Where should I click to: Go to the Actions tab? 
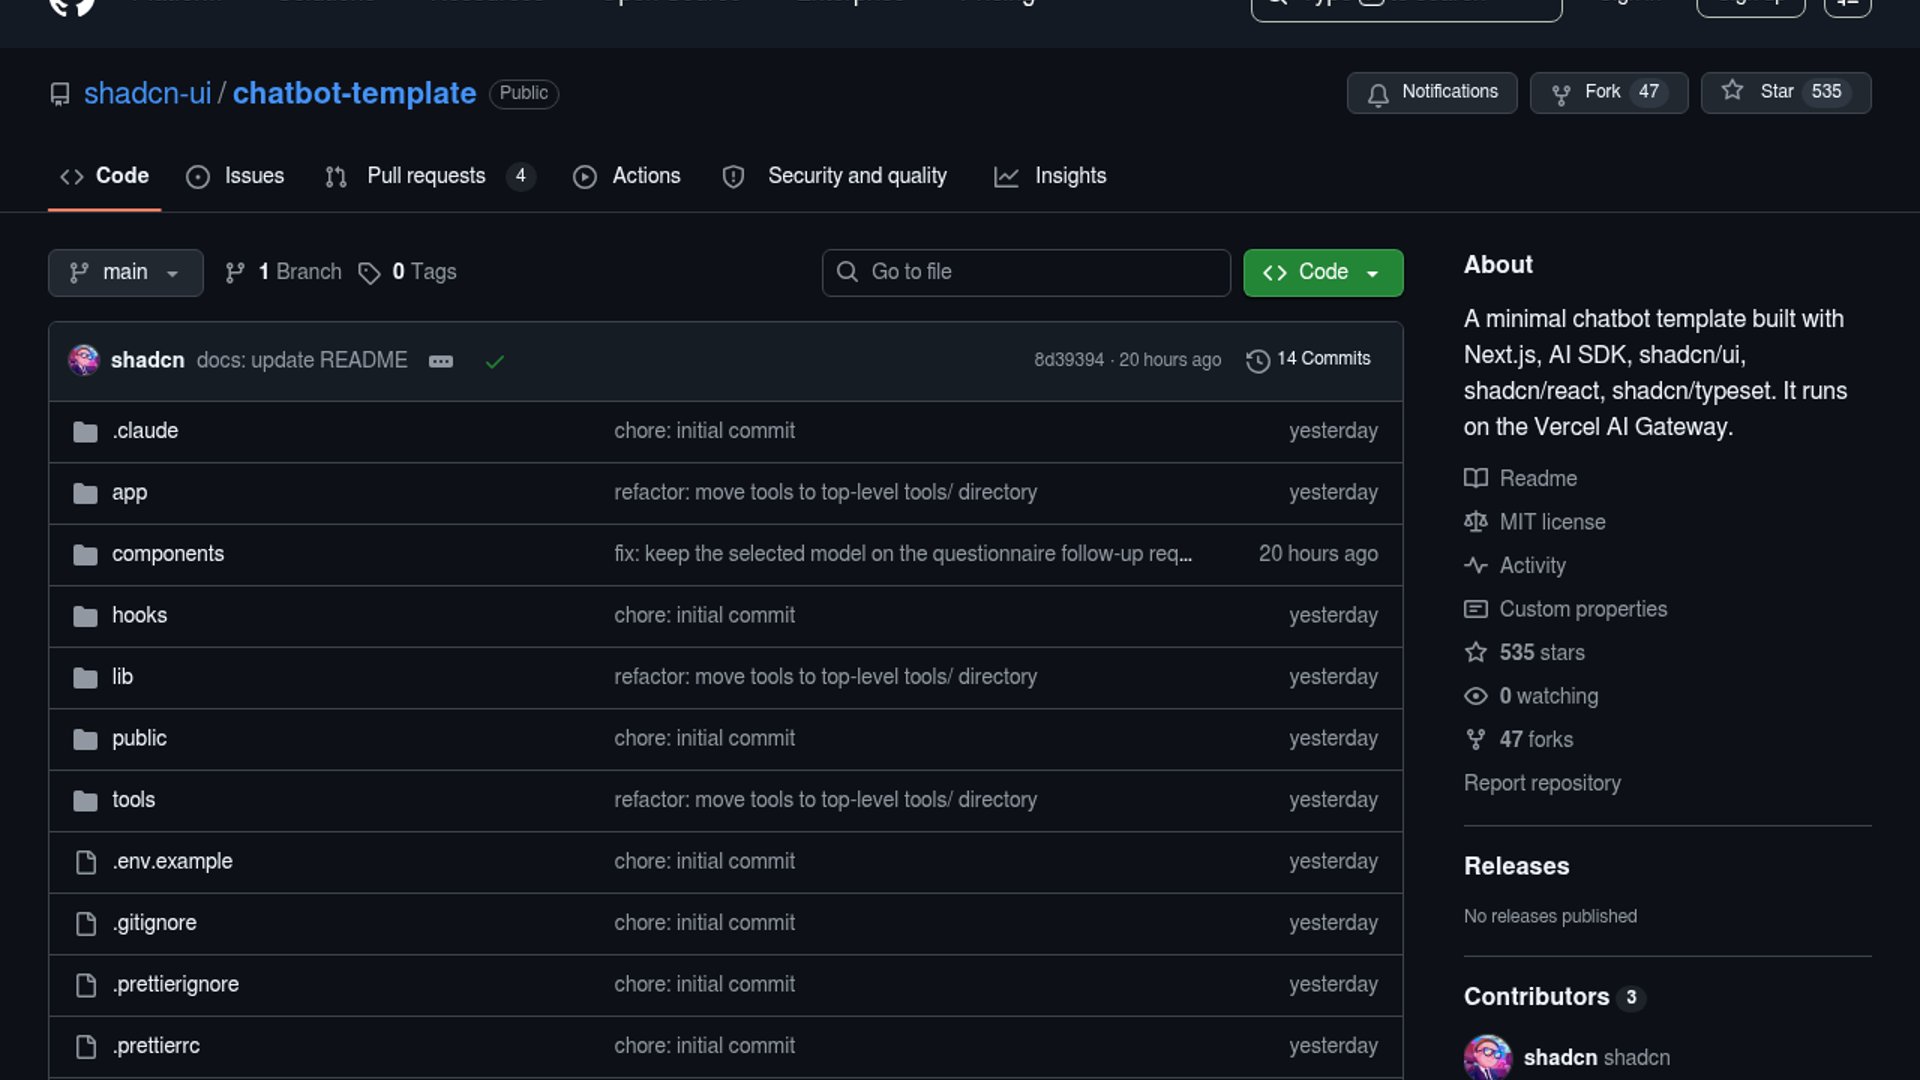(x=627, y=176)
